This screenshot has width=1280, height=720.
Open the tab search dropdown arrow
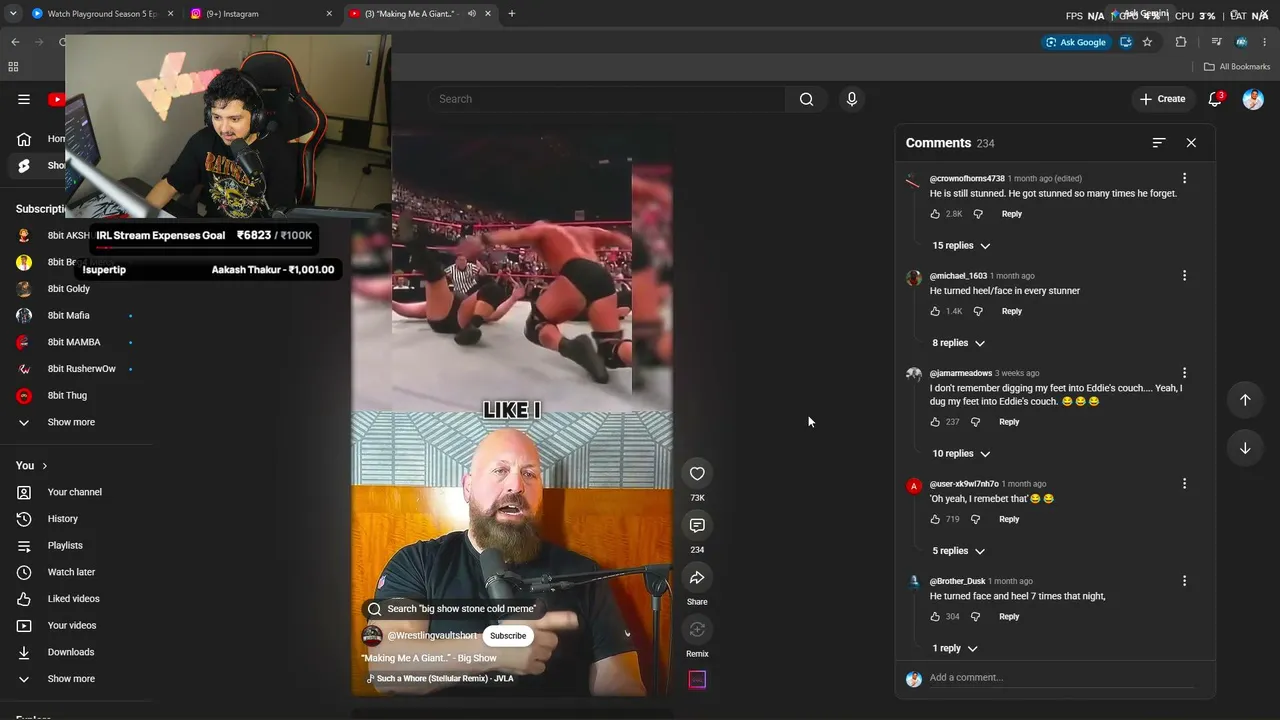click(x=13, y=14)
